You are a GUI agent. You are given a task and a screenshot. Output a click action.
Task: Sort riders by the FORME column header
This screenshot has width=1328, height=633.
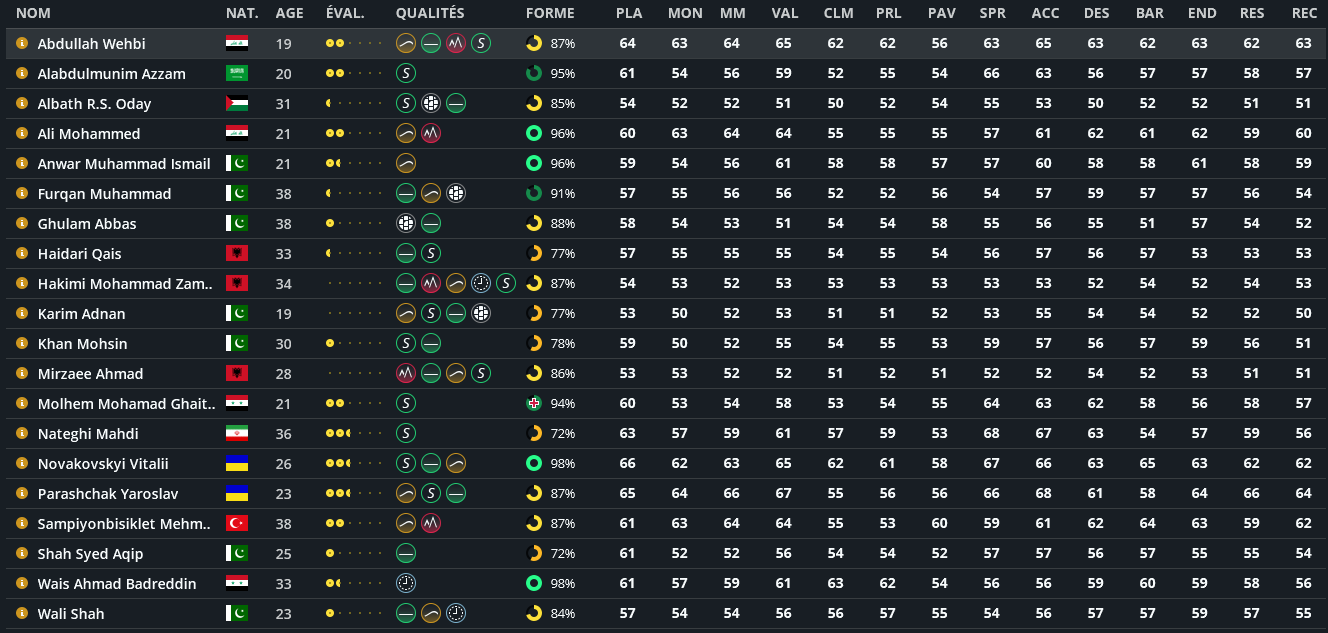pyautogui.click(x=550, y=13)
